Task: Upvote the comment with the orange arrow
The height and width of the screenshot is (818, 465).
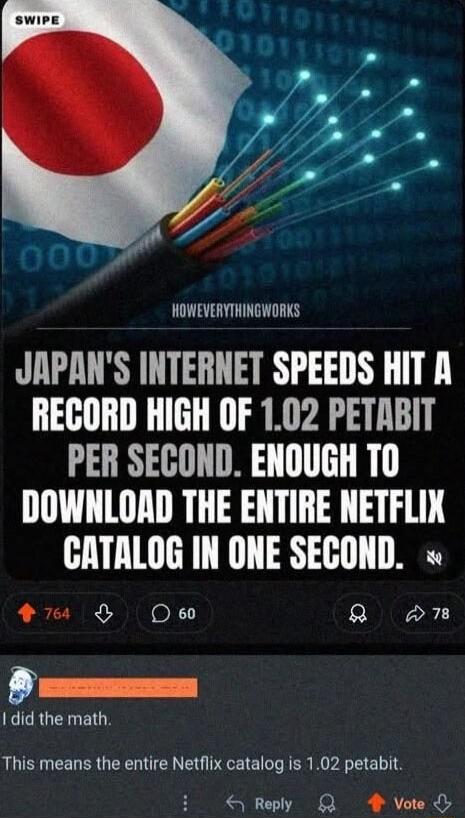Action: (x=375, y=804)
